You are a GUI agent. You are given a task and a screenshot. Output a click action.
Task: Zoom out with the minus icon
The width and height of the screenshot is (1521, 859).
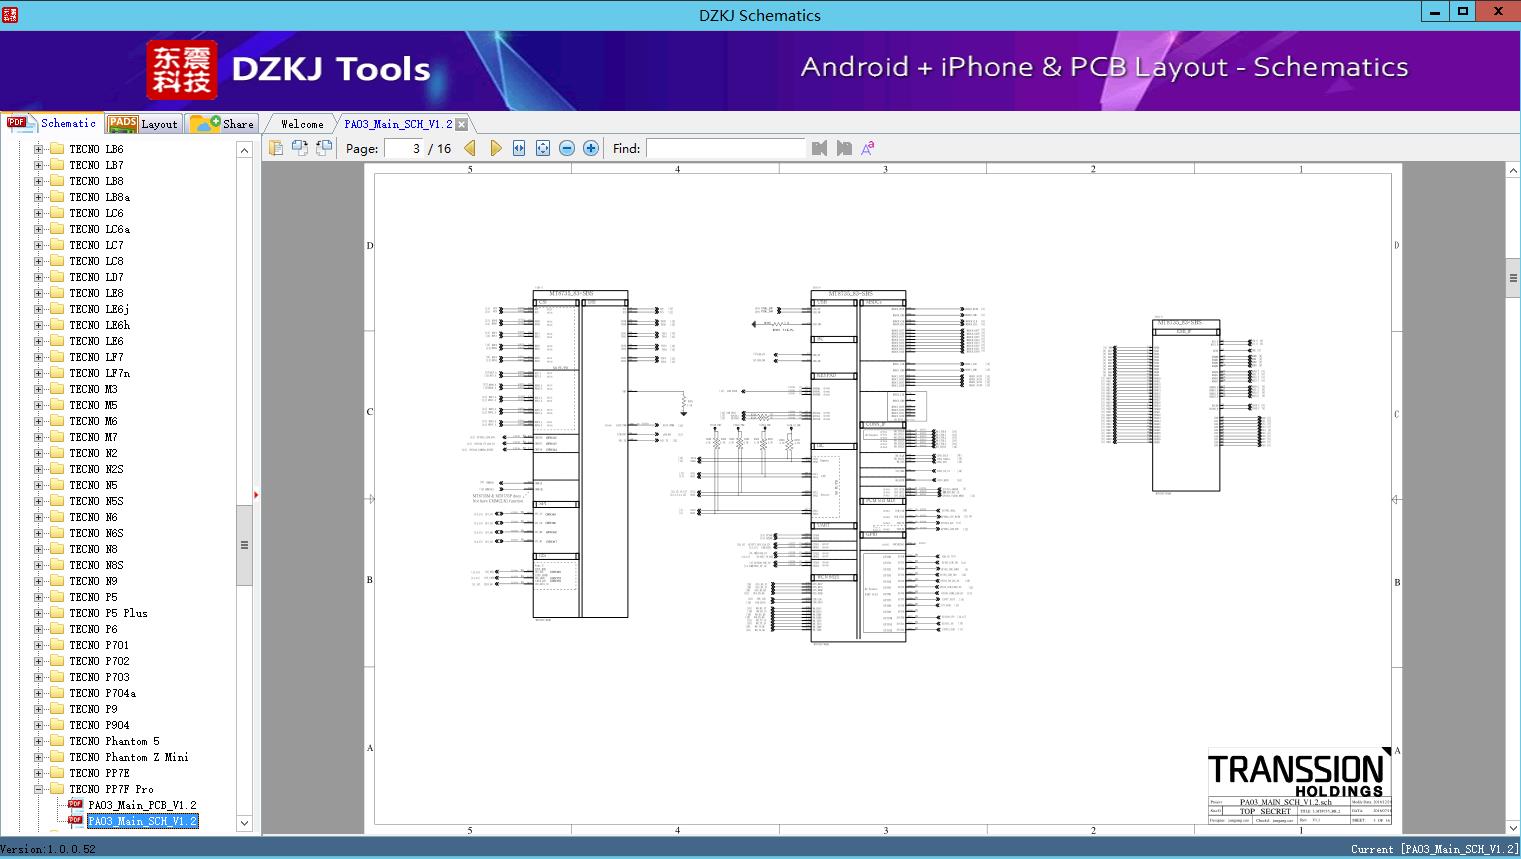pyautogui.click(x=567, y=148)
